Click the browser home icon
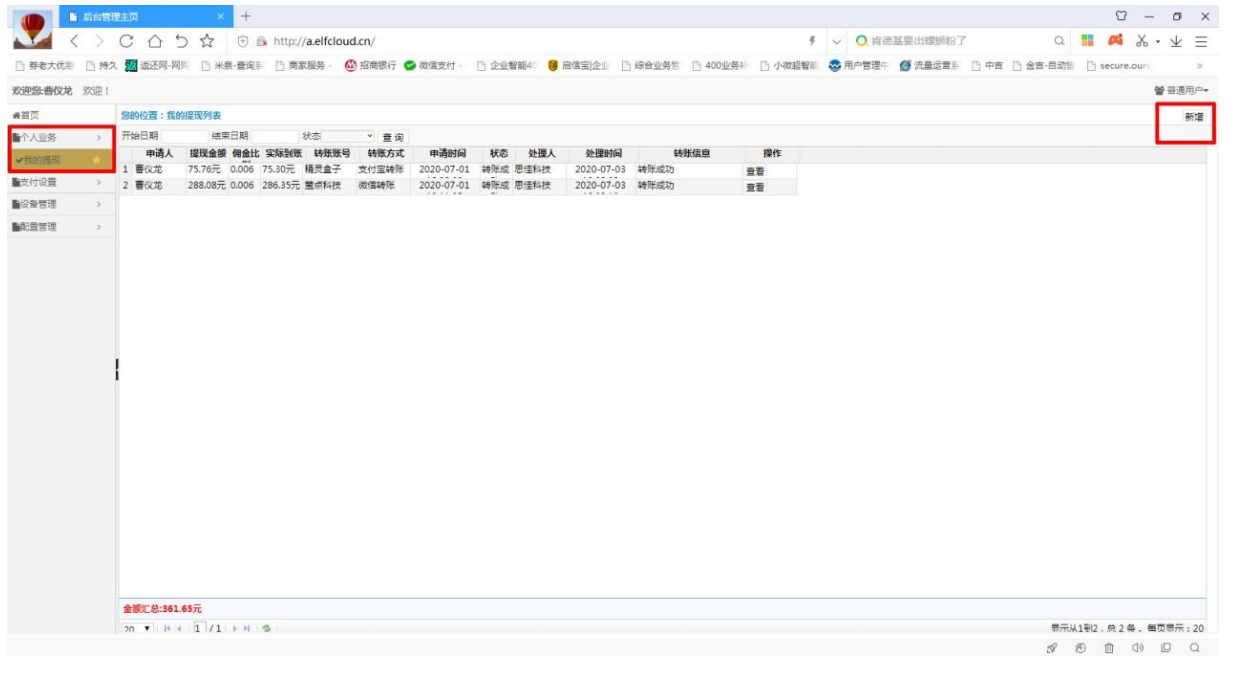Screen dimensions: 1240x685 pyautogui.click(x=154, y=41)
